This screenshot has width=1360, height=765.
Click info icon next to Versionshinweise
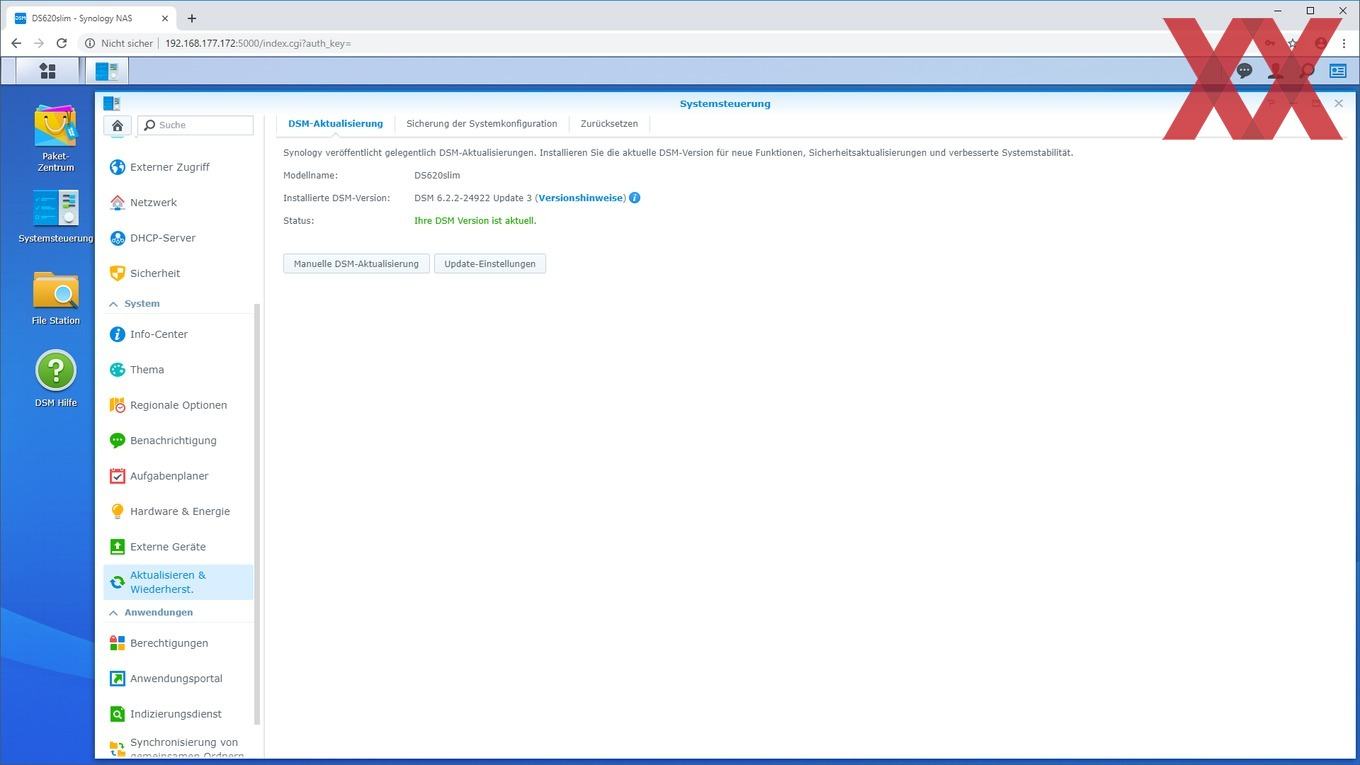point(635,198)
